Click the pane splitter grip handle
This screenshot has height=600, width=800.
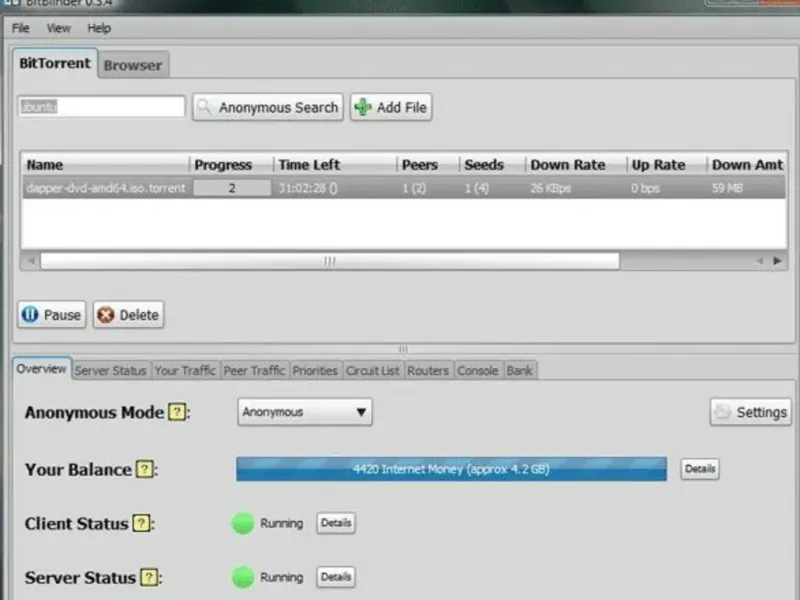point(403,349)
